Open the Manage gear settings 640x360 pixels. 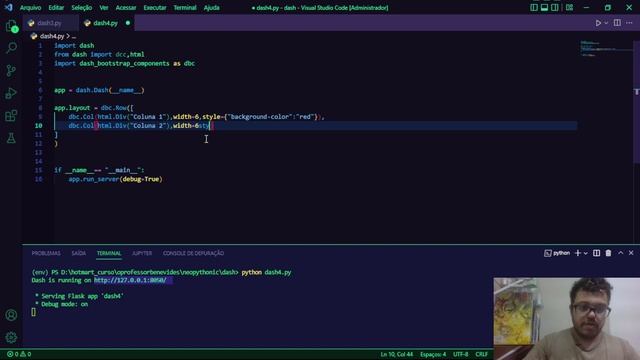(x=11, y=337)
